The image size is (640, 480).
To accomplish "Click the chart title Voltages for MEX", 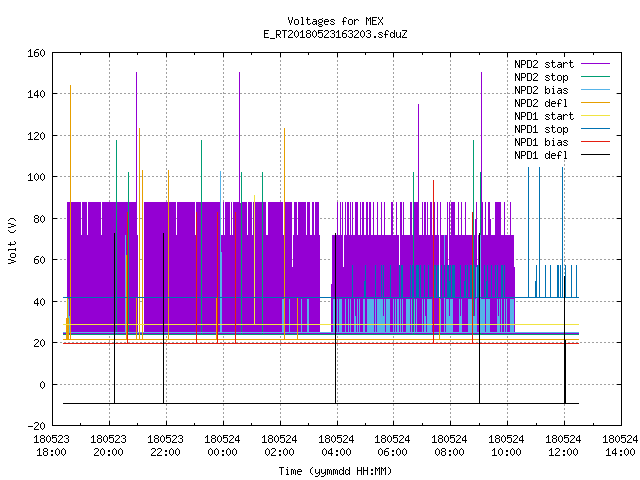I will click(x=335, y=21).
